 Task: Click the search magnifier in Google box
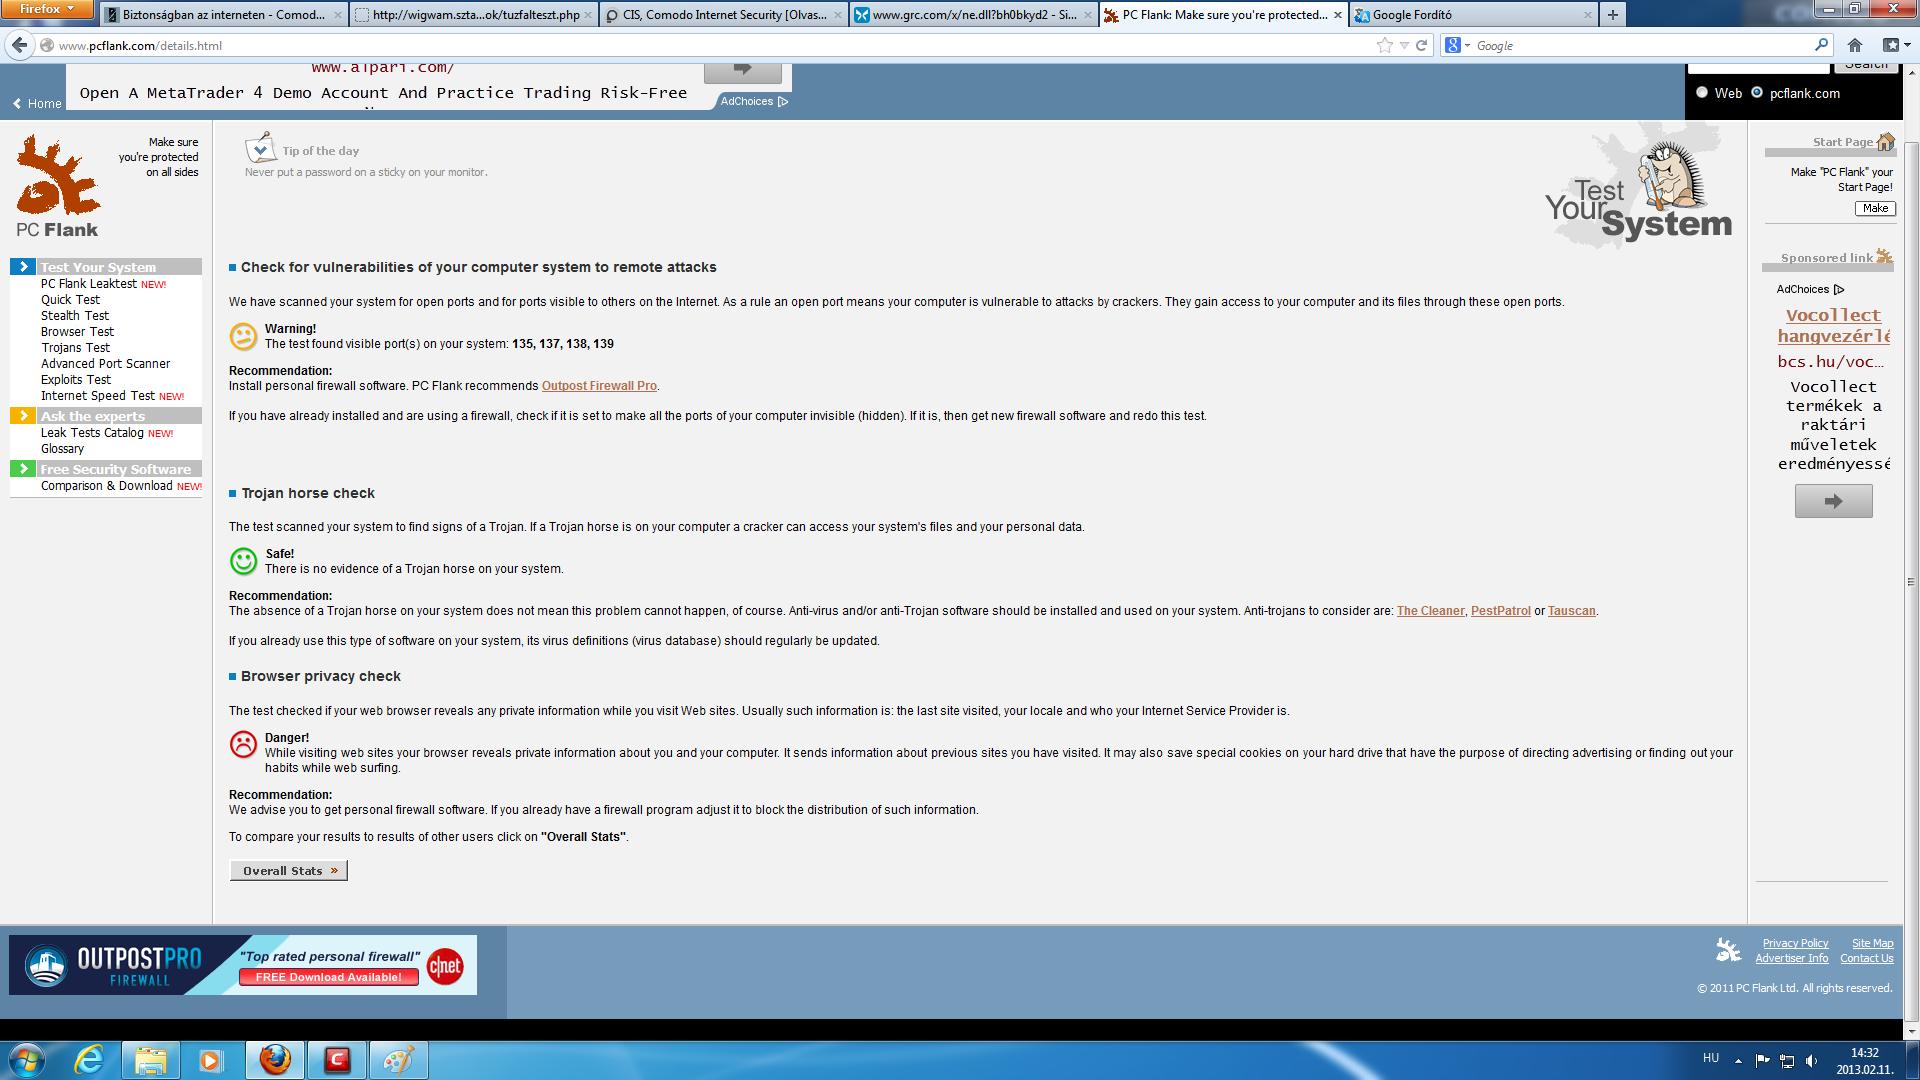click(1821, 45)
